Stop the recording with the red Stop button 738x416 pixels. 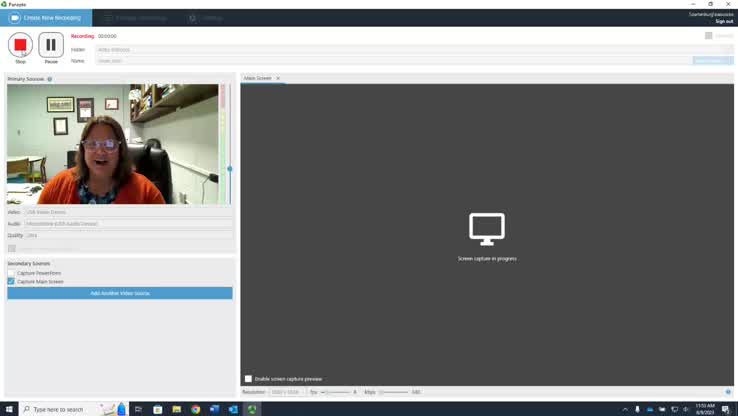(20, 45)
